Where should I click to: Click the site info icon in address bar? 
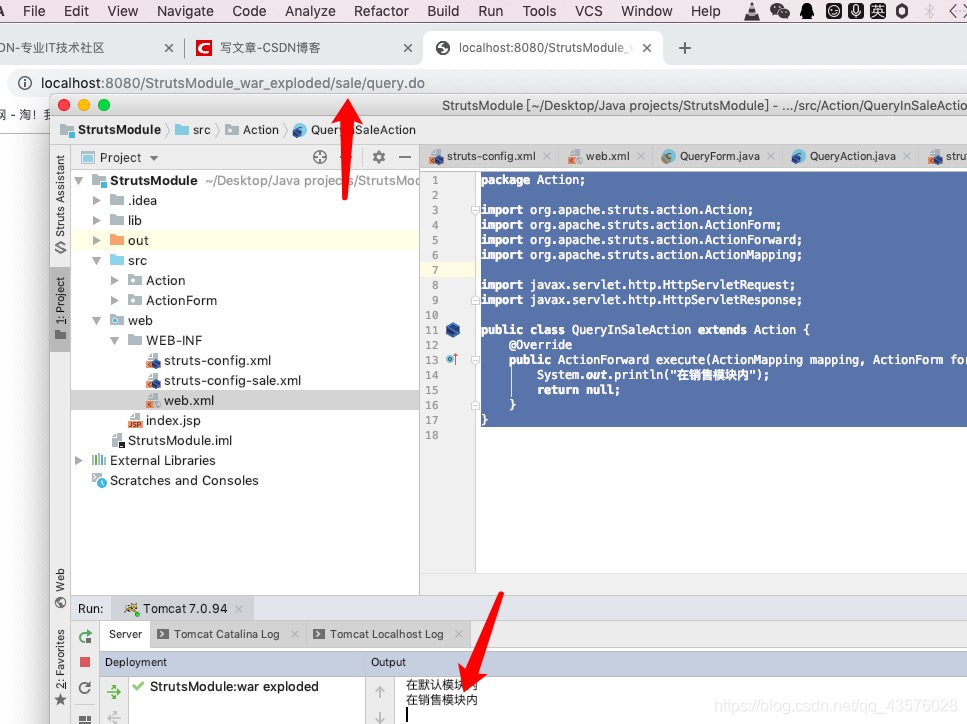pyautogui.click(x=25, y=83)
